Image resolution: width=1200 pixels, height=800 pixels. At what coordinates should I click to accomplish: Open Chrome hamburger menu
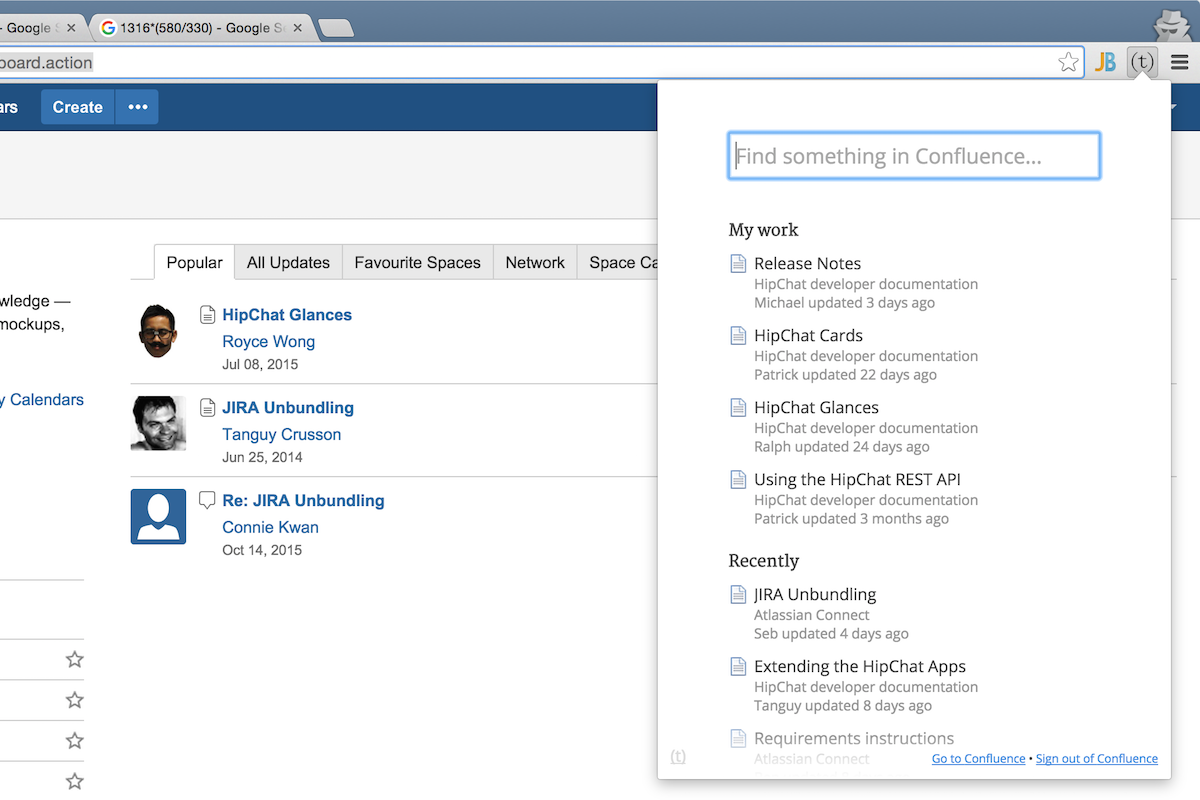(x=1180, y=62)
